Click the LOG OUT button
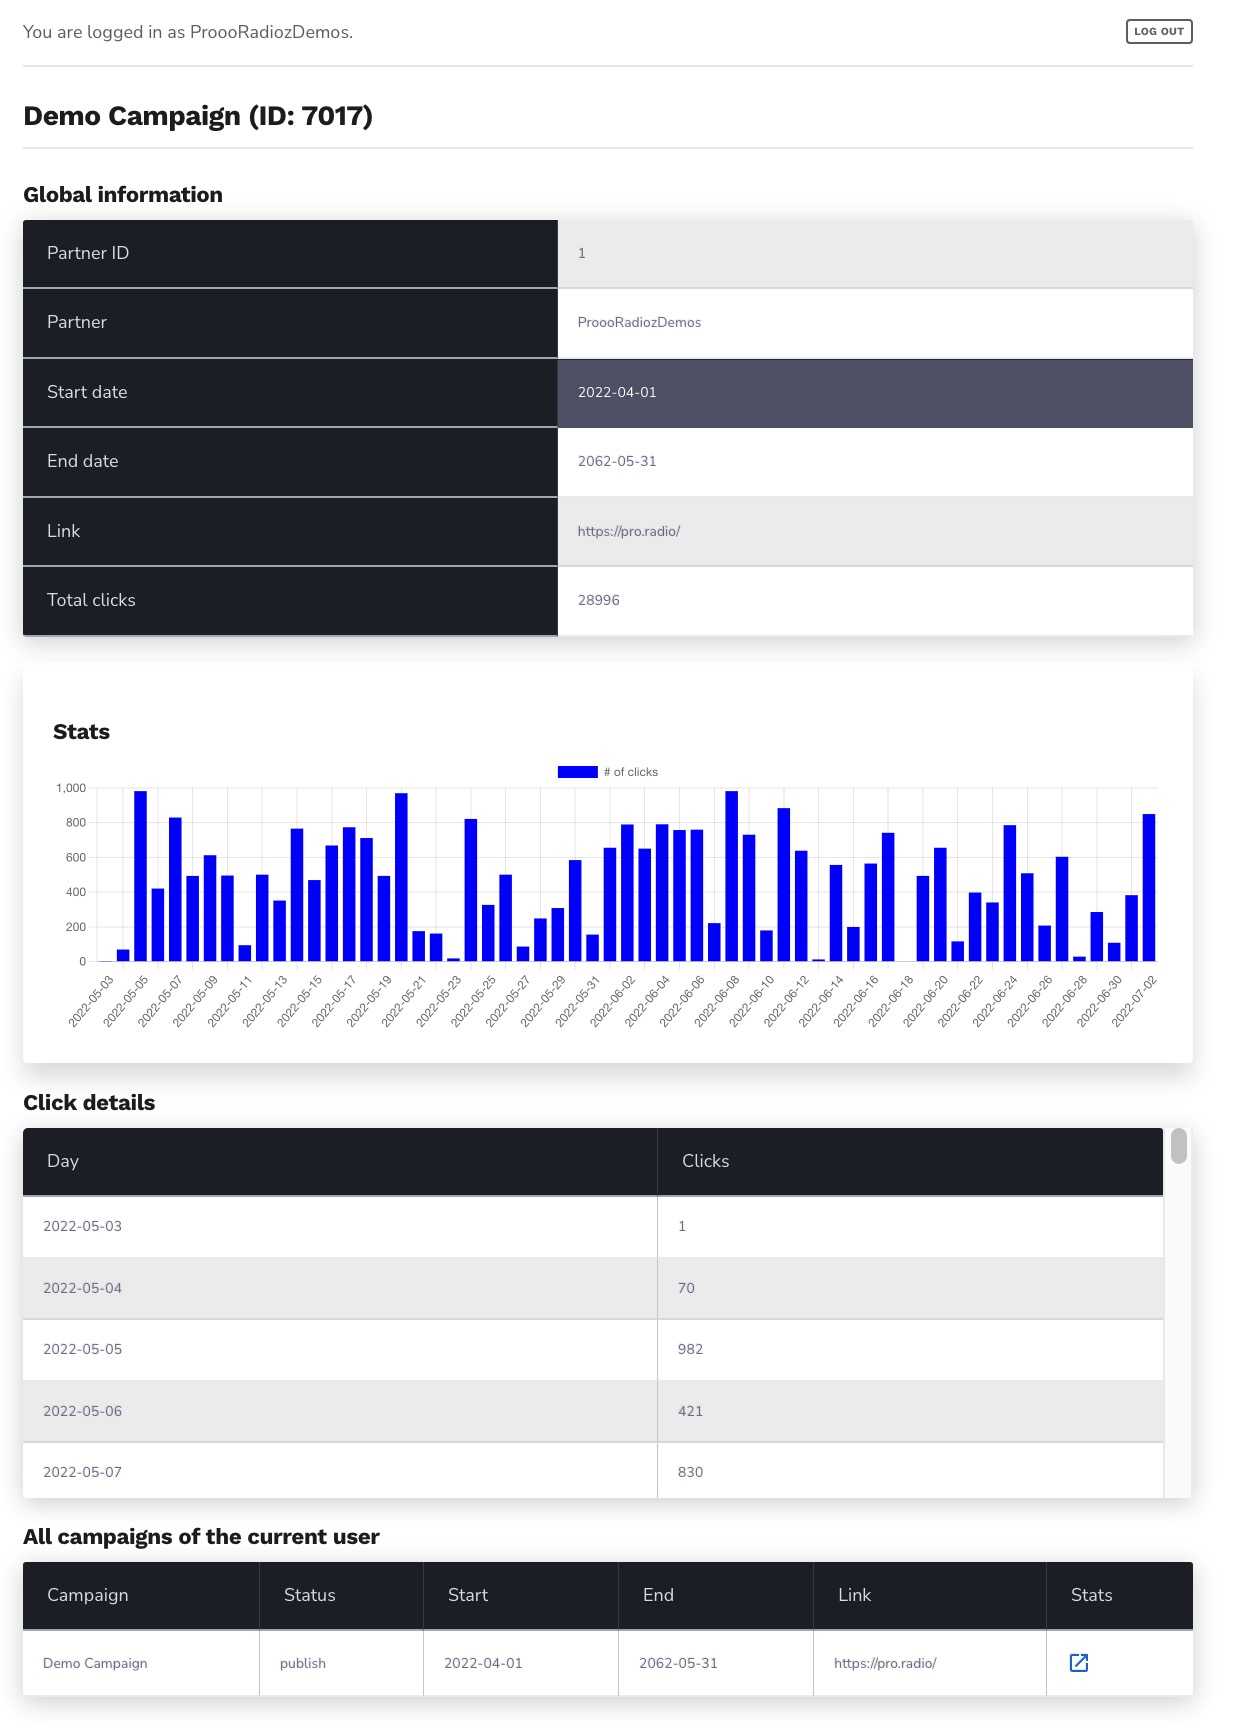1238x1730 pixels. pos(1158,31)
